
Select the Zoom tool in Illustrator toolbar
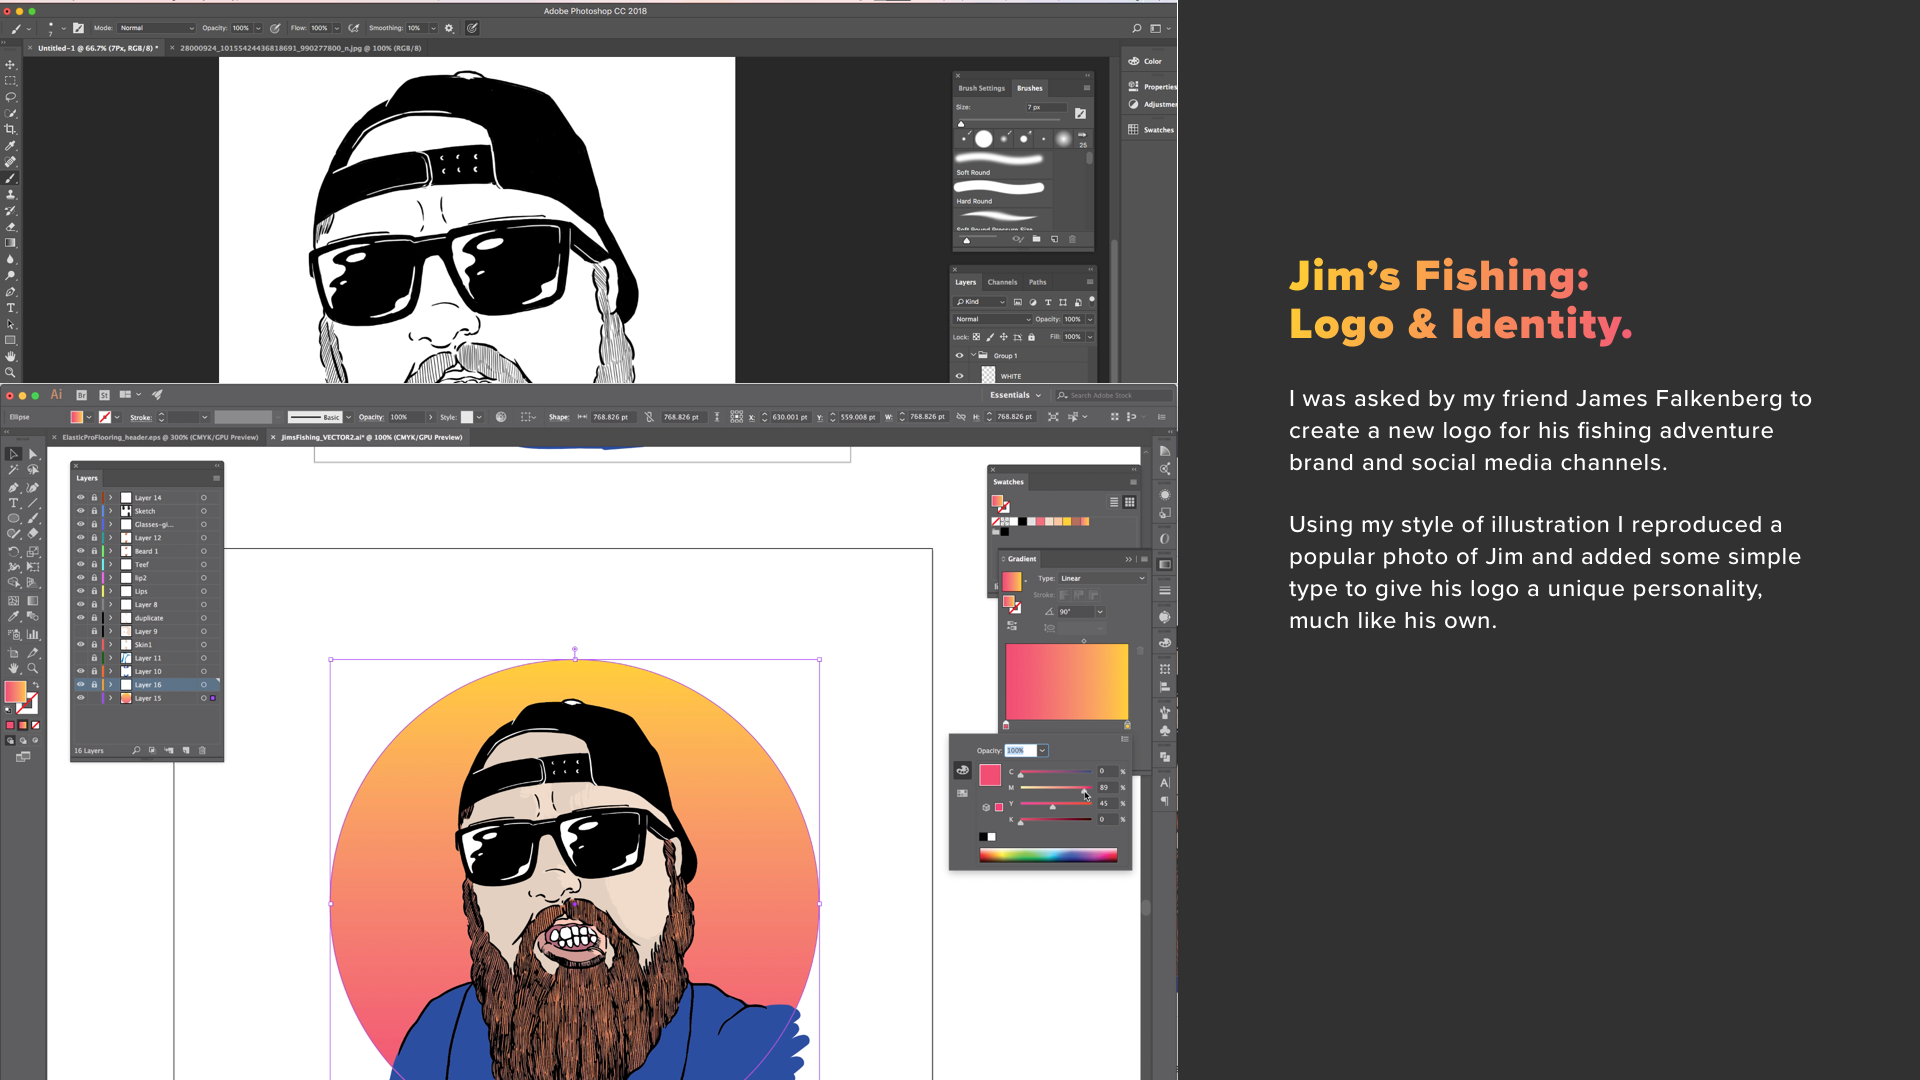pyautogui.click(x=32, y=668)
